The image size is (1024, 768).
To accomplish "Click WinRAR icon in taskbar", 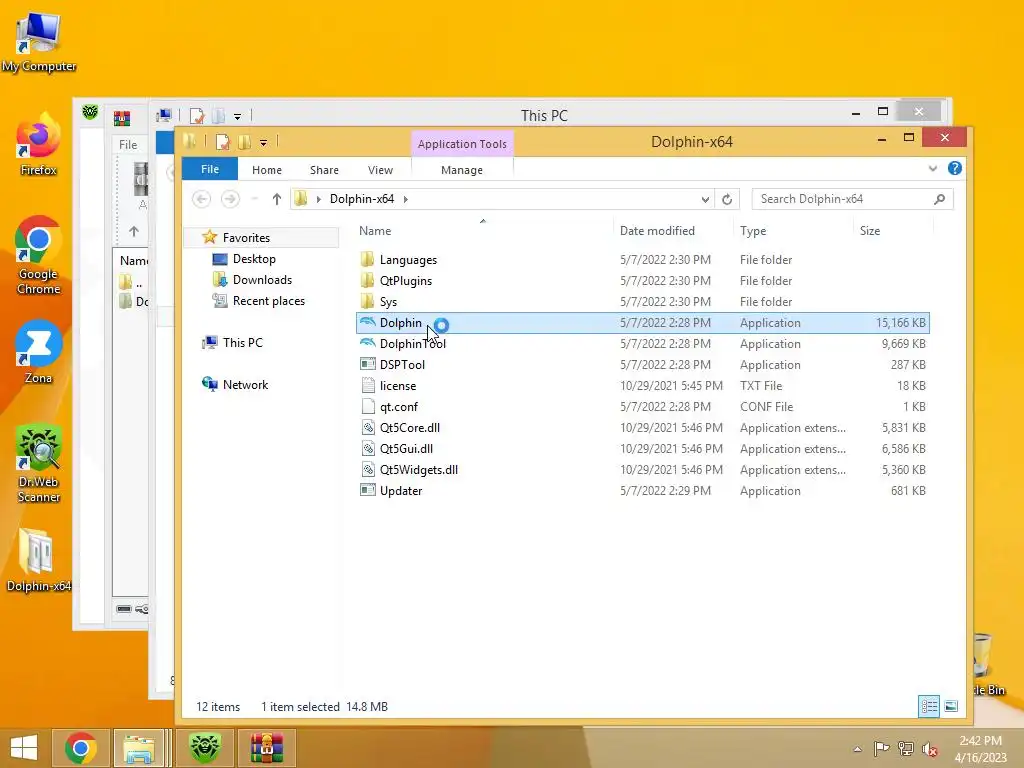I will (266, 748).
